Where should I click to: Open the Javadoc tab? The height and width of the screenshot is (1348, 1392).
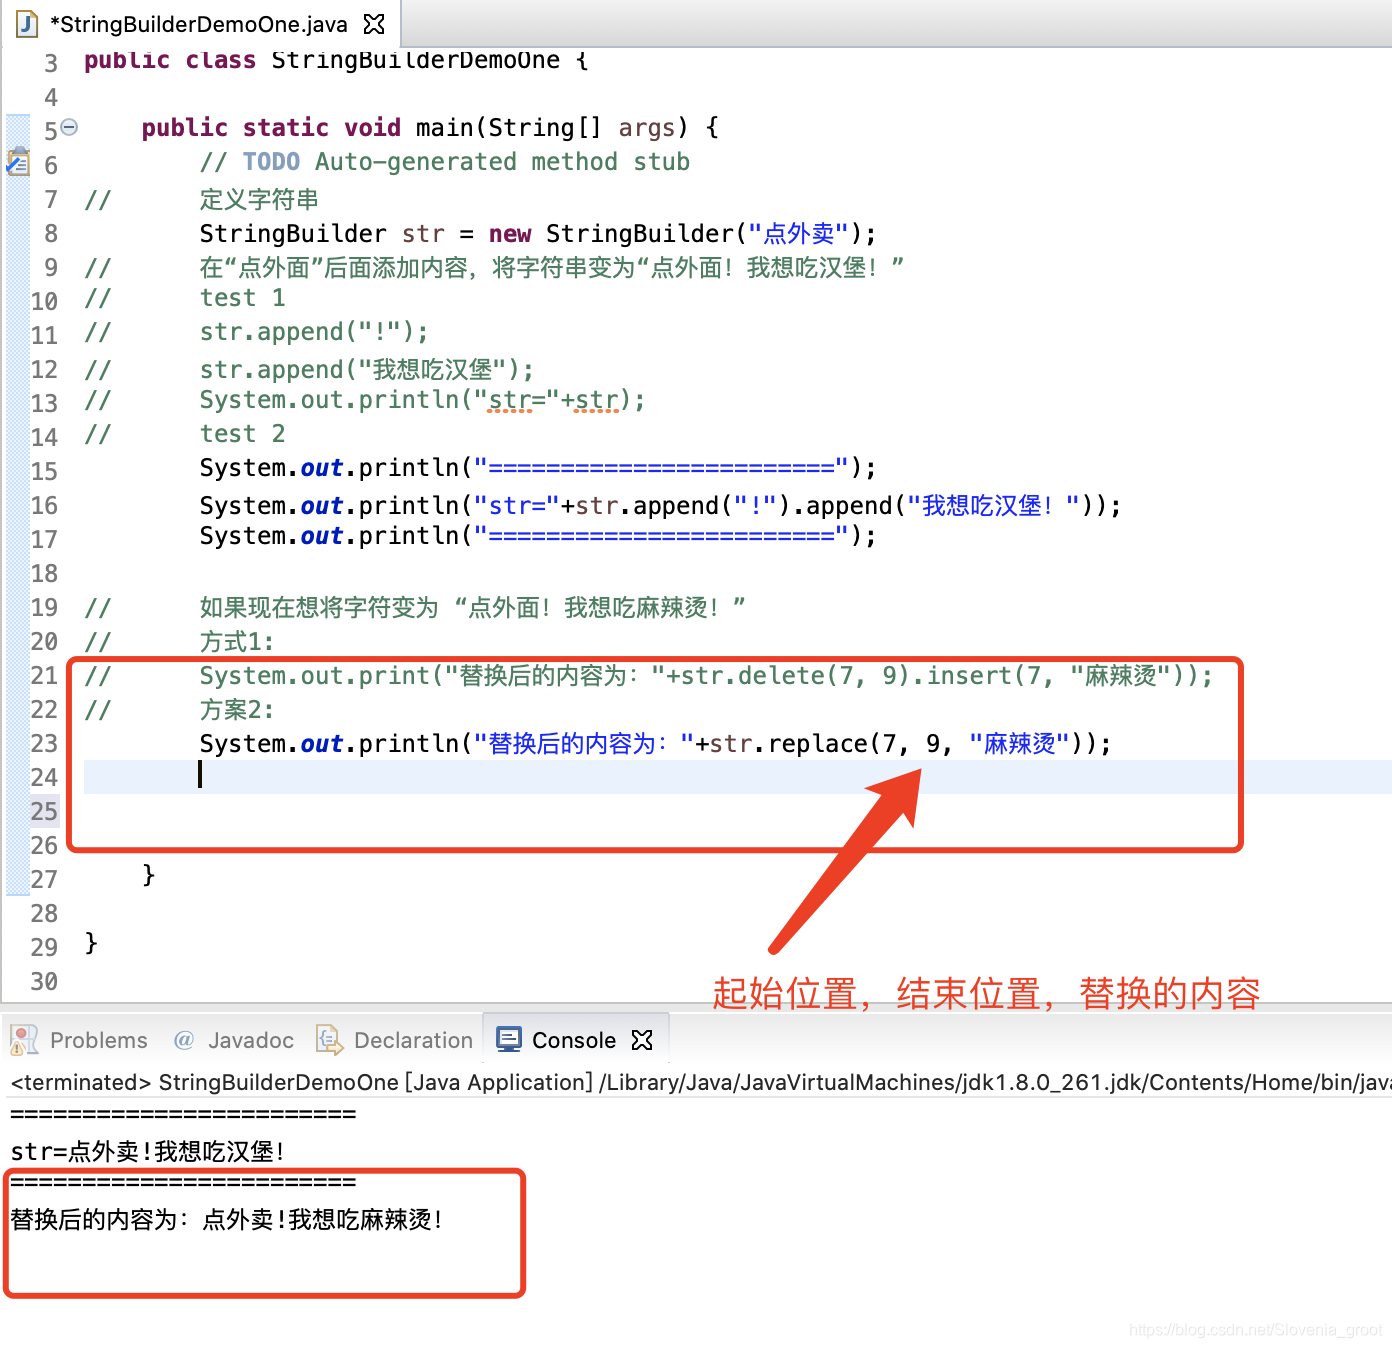(234, 1040)
